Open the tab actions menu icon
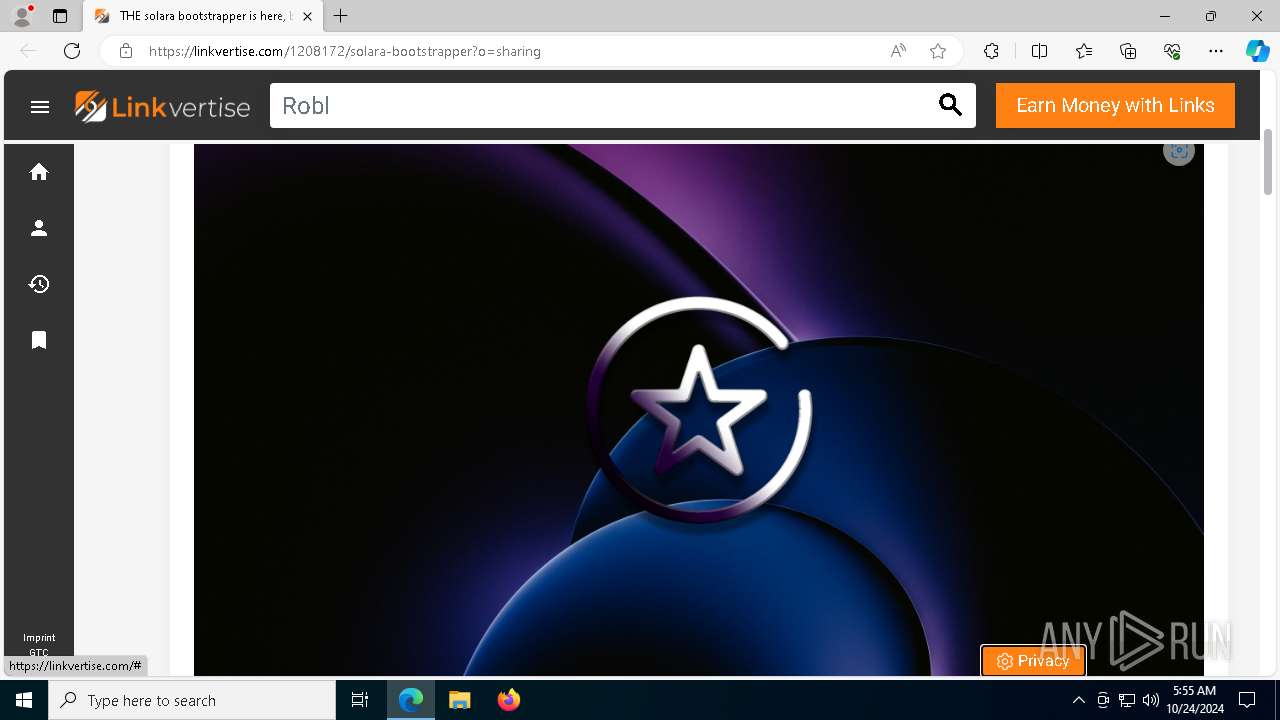Viewport: 1280px width, 720px height. pyautogui.click(x=60, y=16)
